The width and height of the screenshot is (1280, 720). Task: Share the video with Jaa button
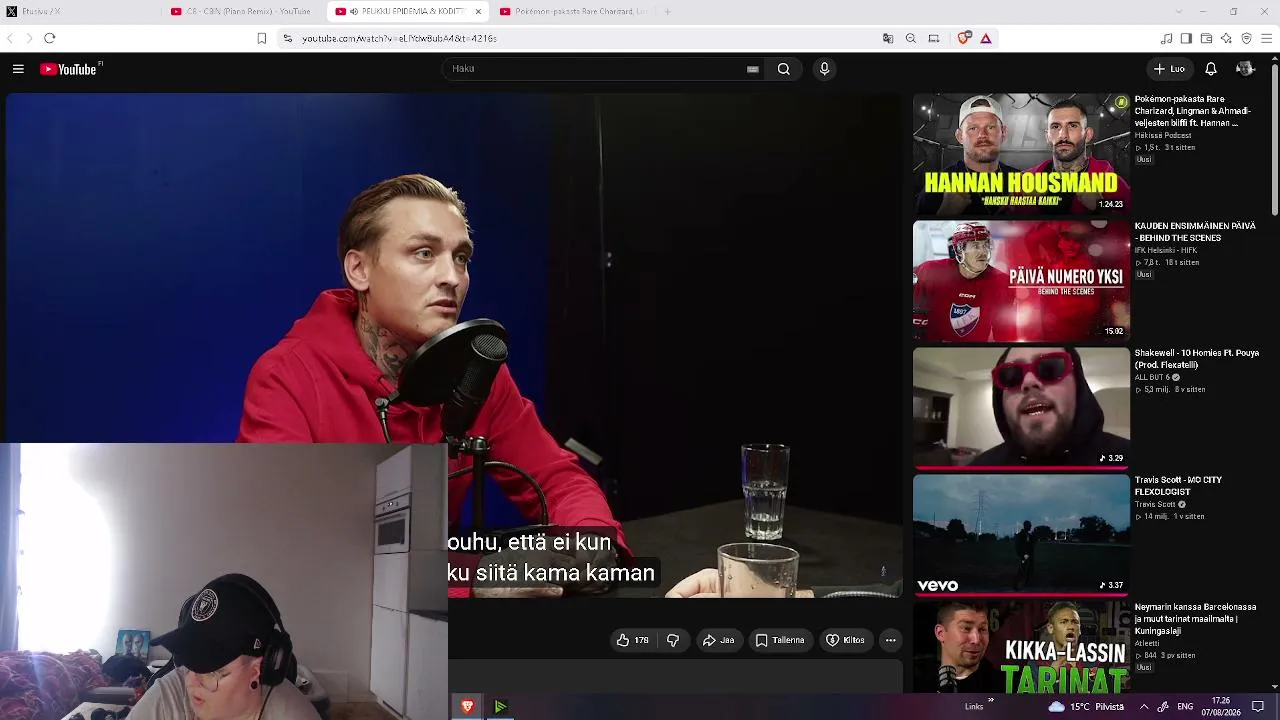coord(719,640)
